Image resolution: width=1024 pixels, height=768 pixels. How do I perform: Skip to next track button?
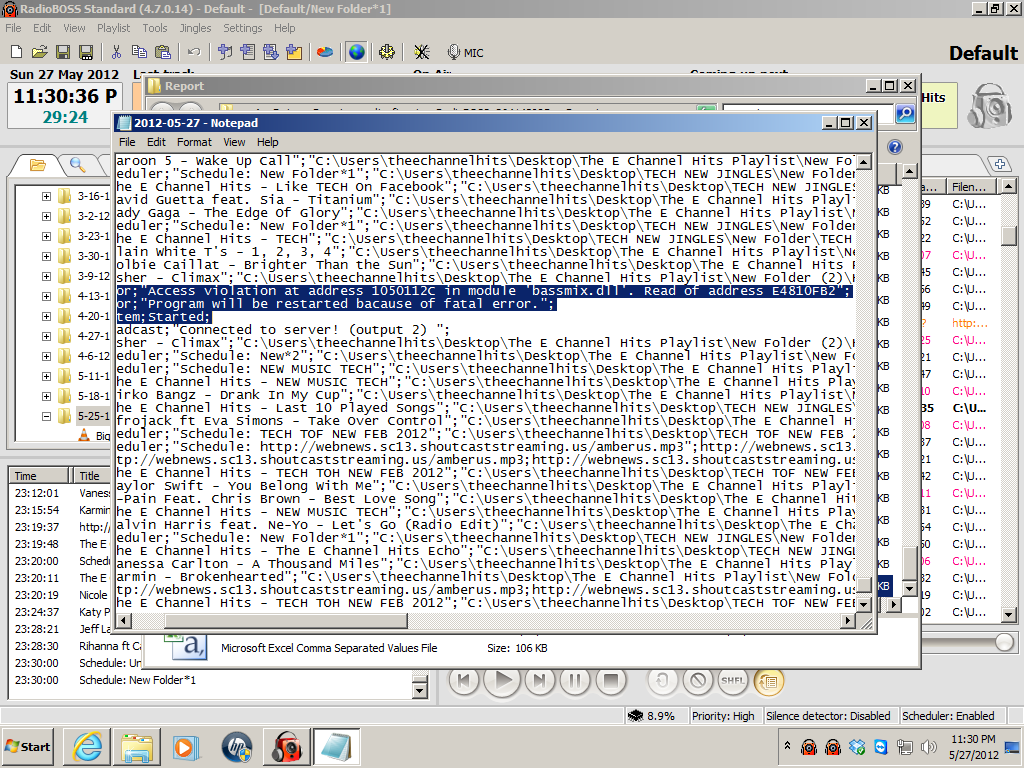(539, 681)
